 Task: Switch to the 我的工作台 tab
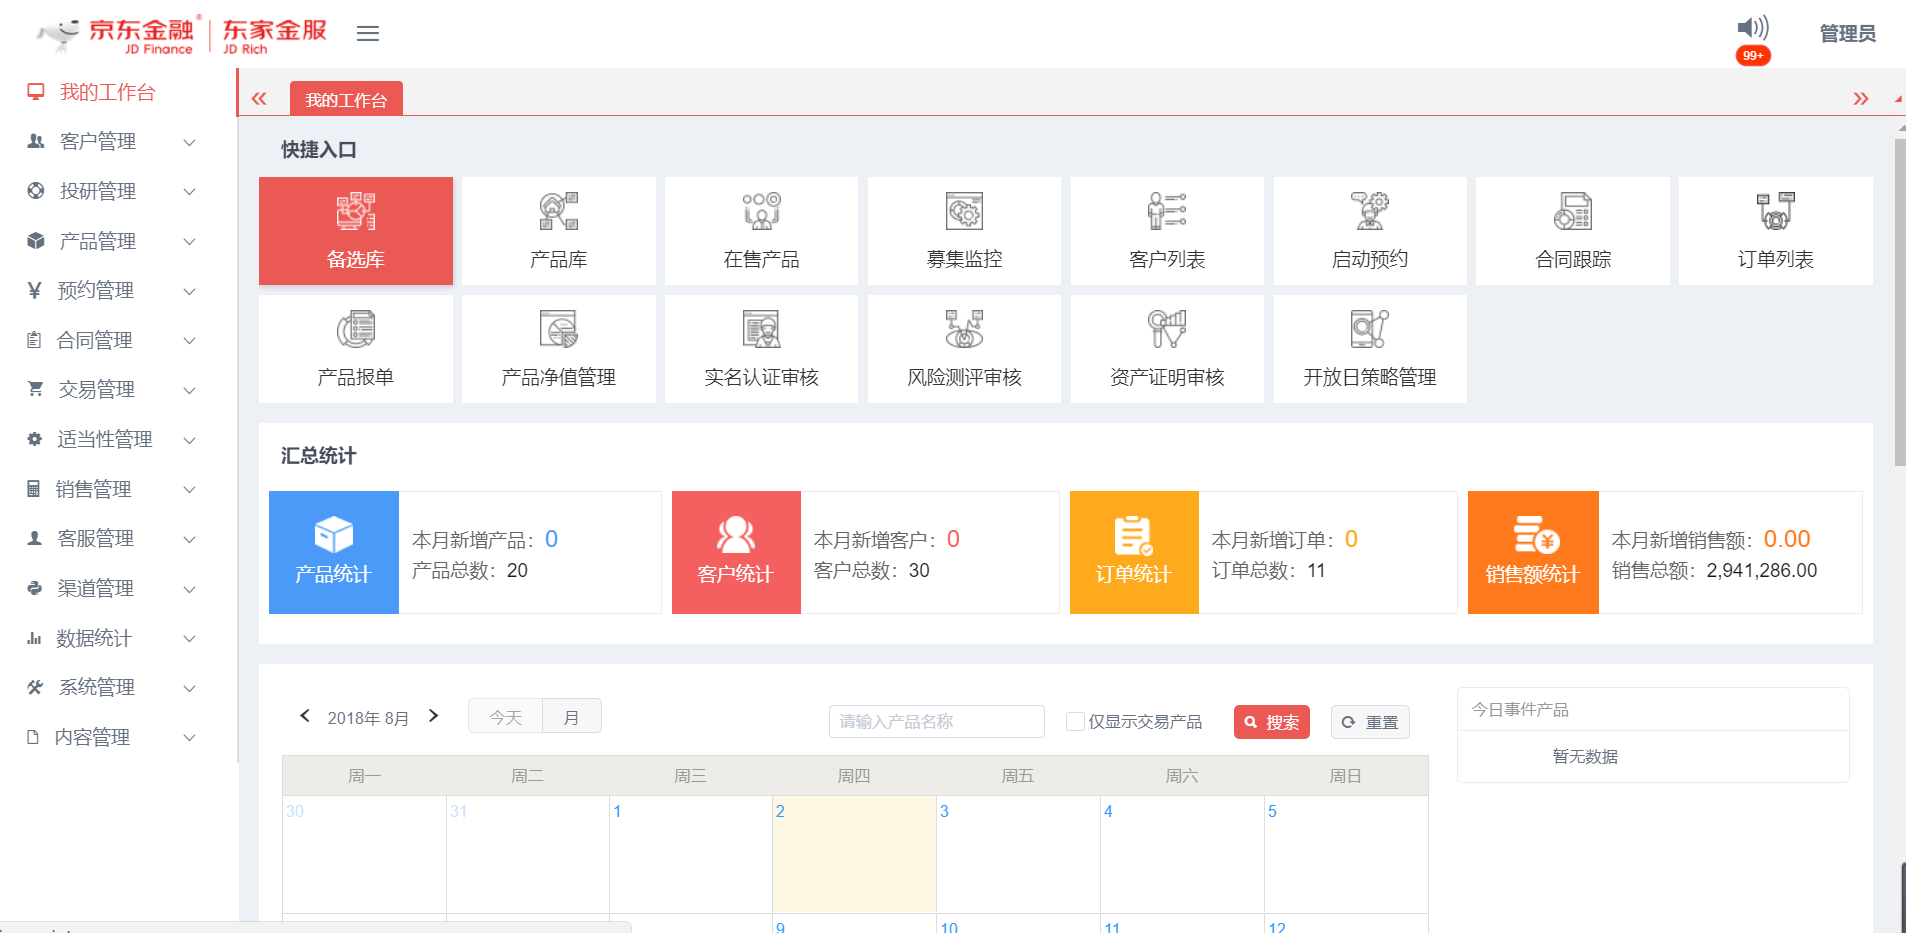click(346, 100)
